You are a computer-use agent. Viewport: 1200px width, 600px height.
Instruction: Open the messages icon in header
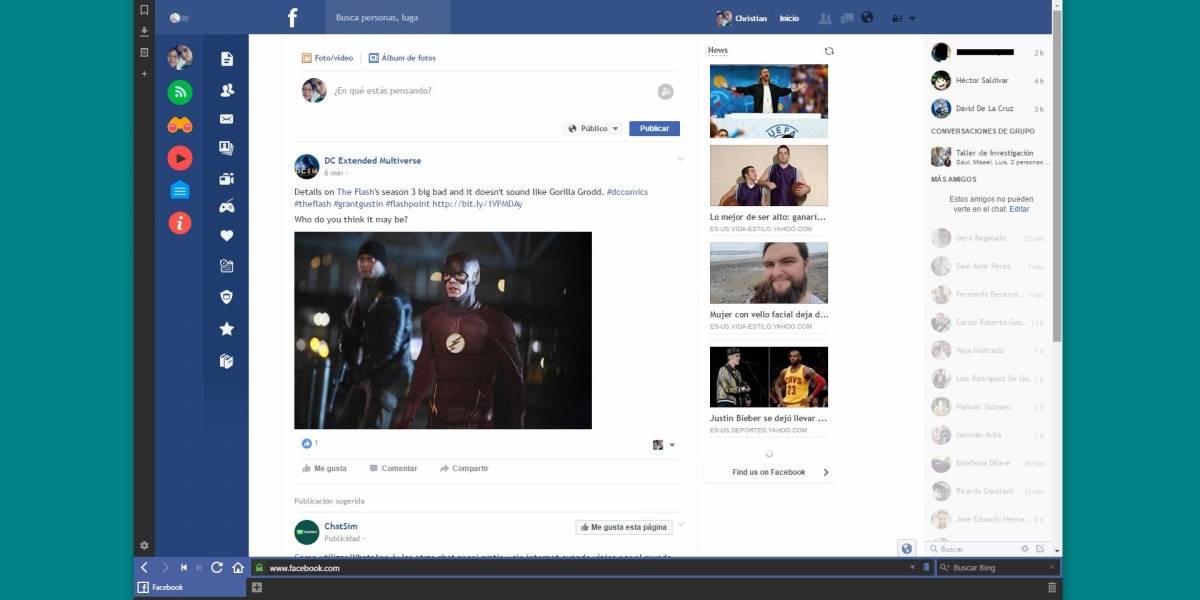coord(847,18)
